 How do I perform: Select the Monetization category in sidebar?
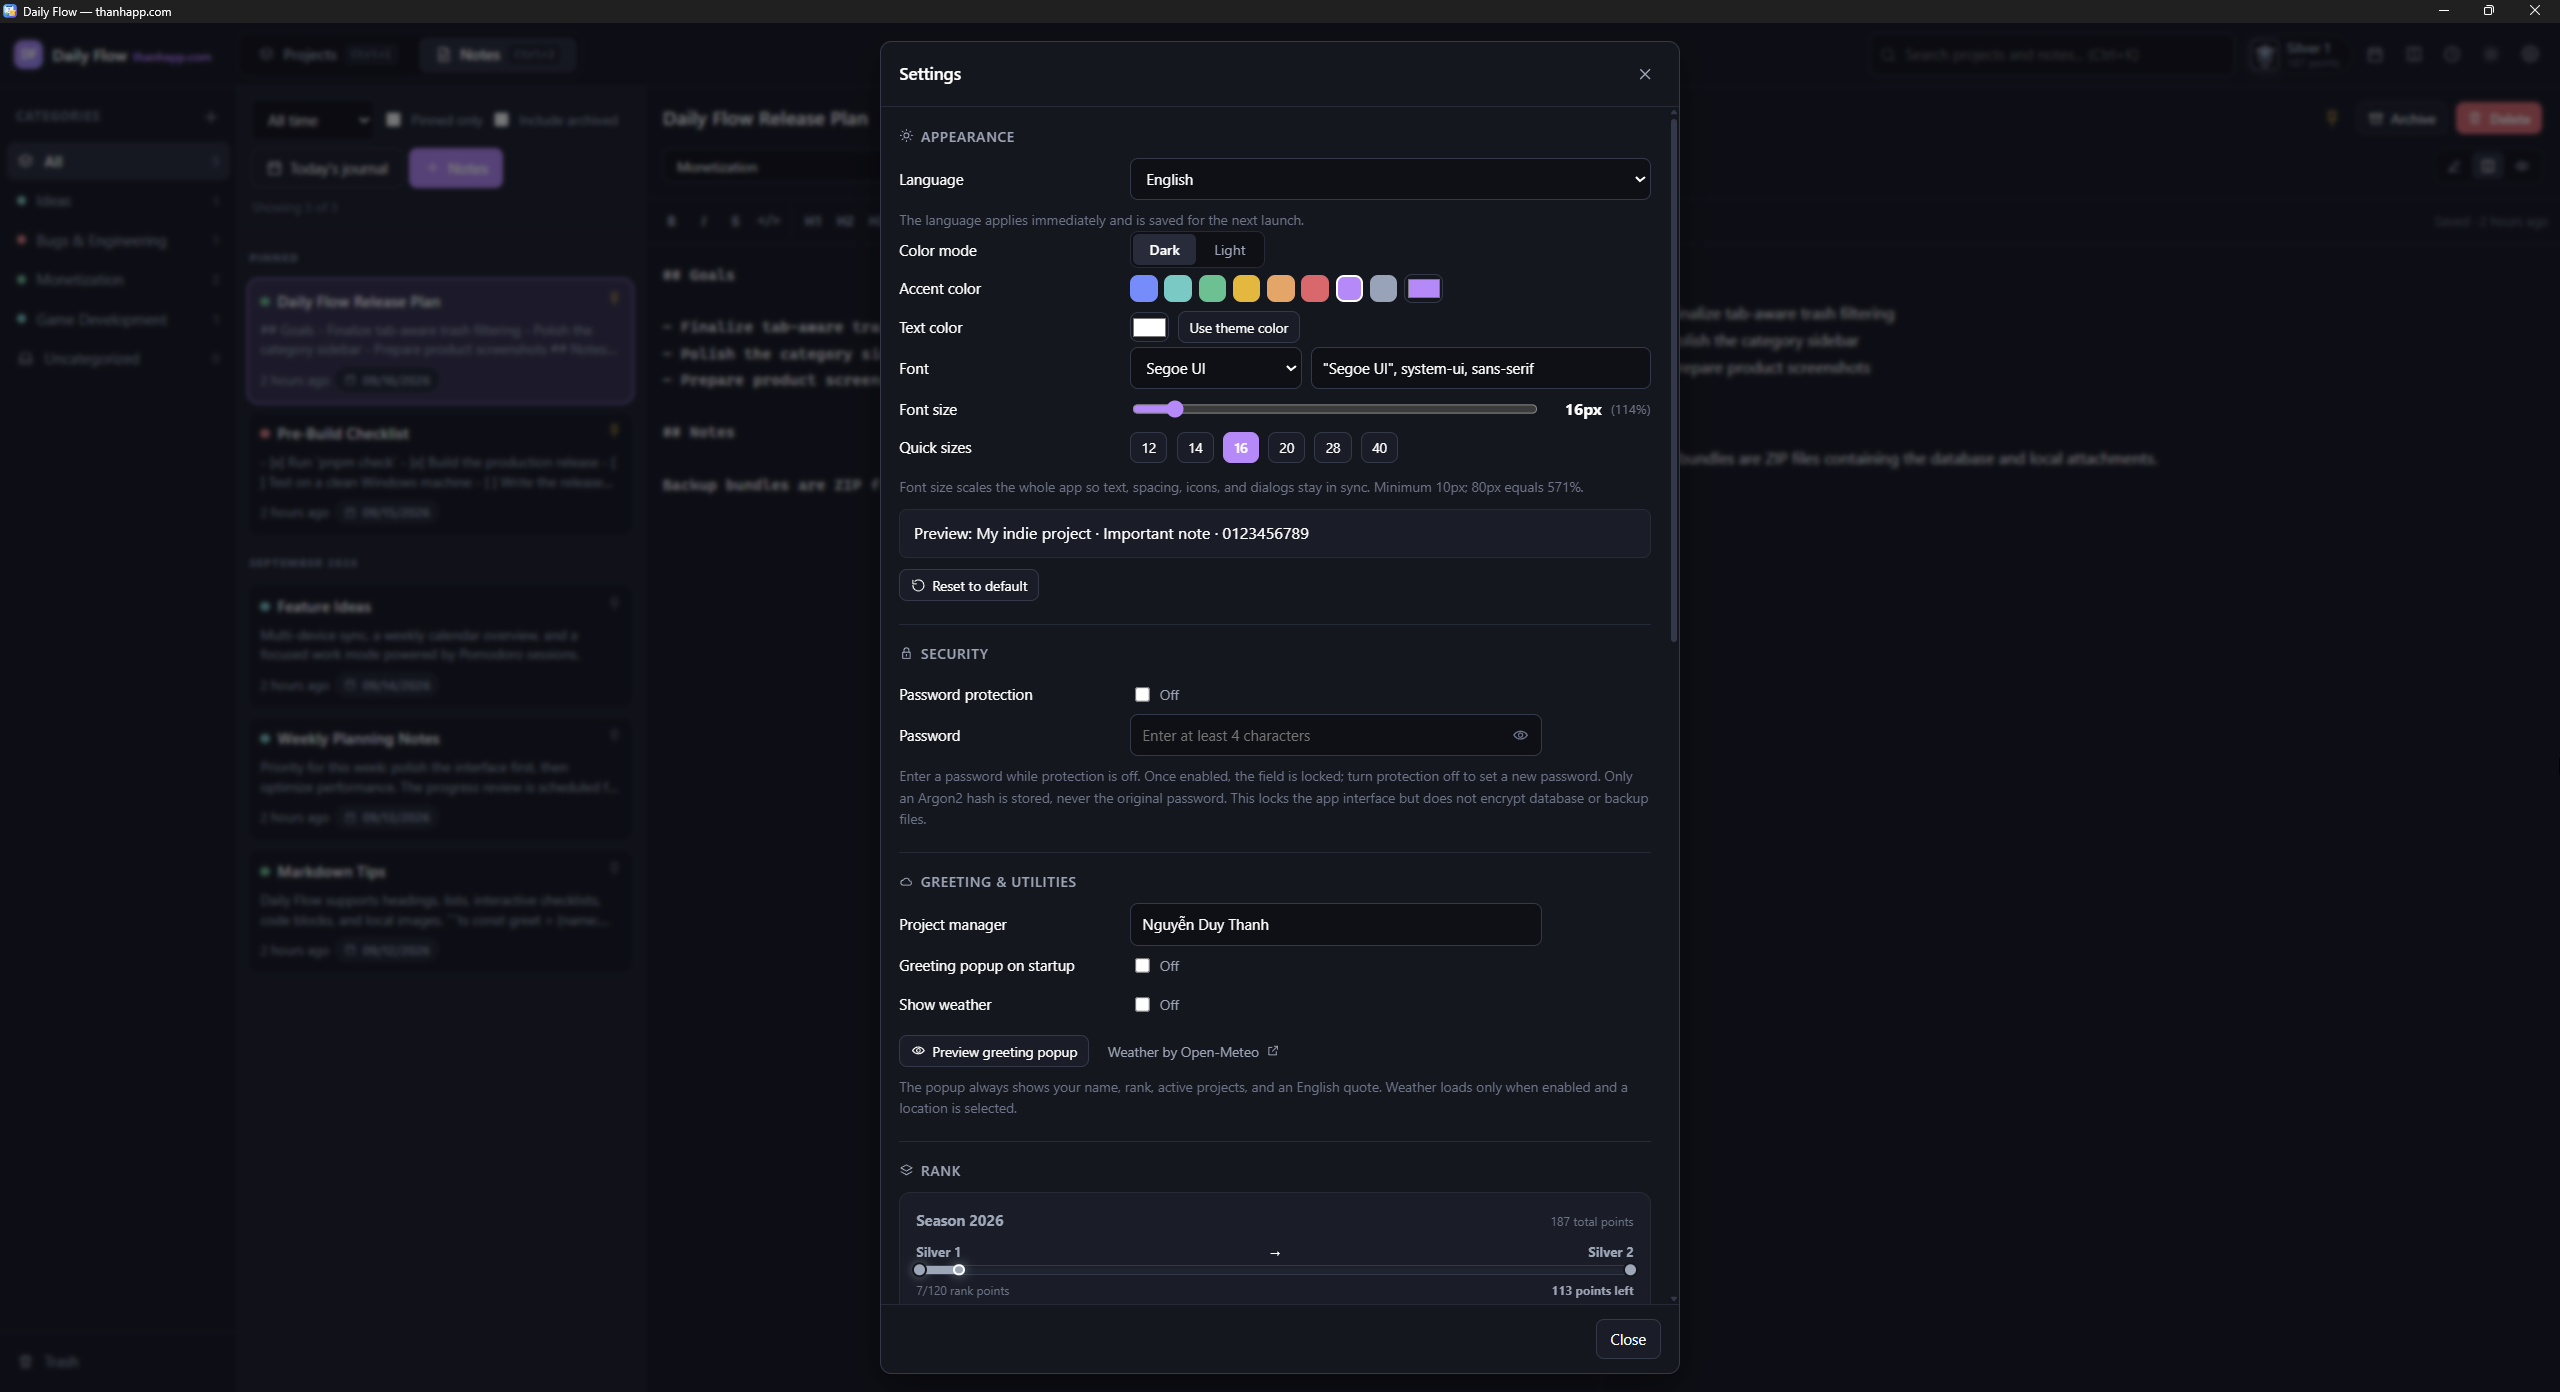click(x=118, y=279)
